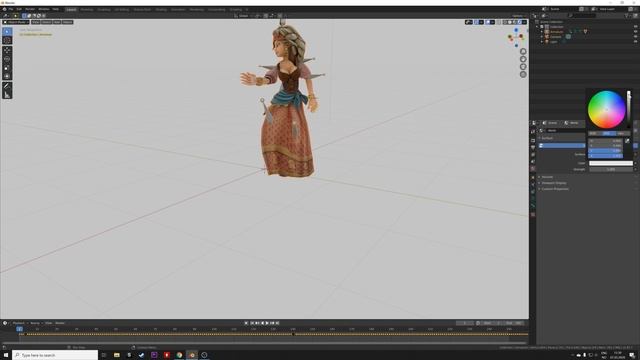Click the viewport pan (hand) gizmo button
The image size is (640, 360).
pyautogui.click(x=523, y=59)
